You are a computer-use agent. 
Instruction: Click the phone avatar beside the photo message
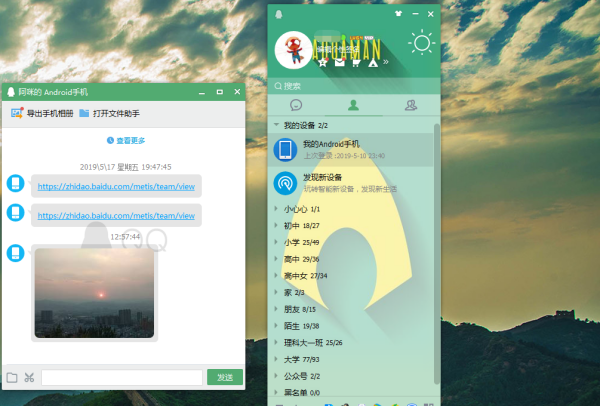pos(16,253)
